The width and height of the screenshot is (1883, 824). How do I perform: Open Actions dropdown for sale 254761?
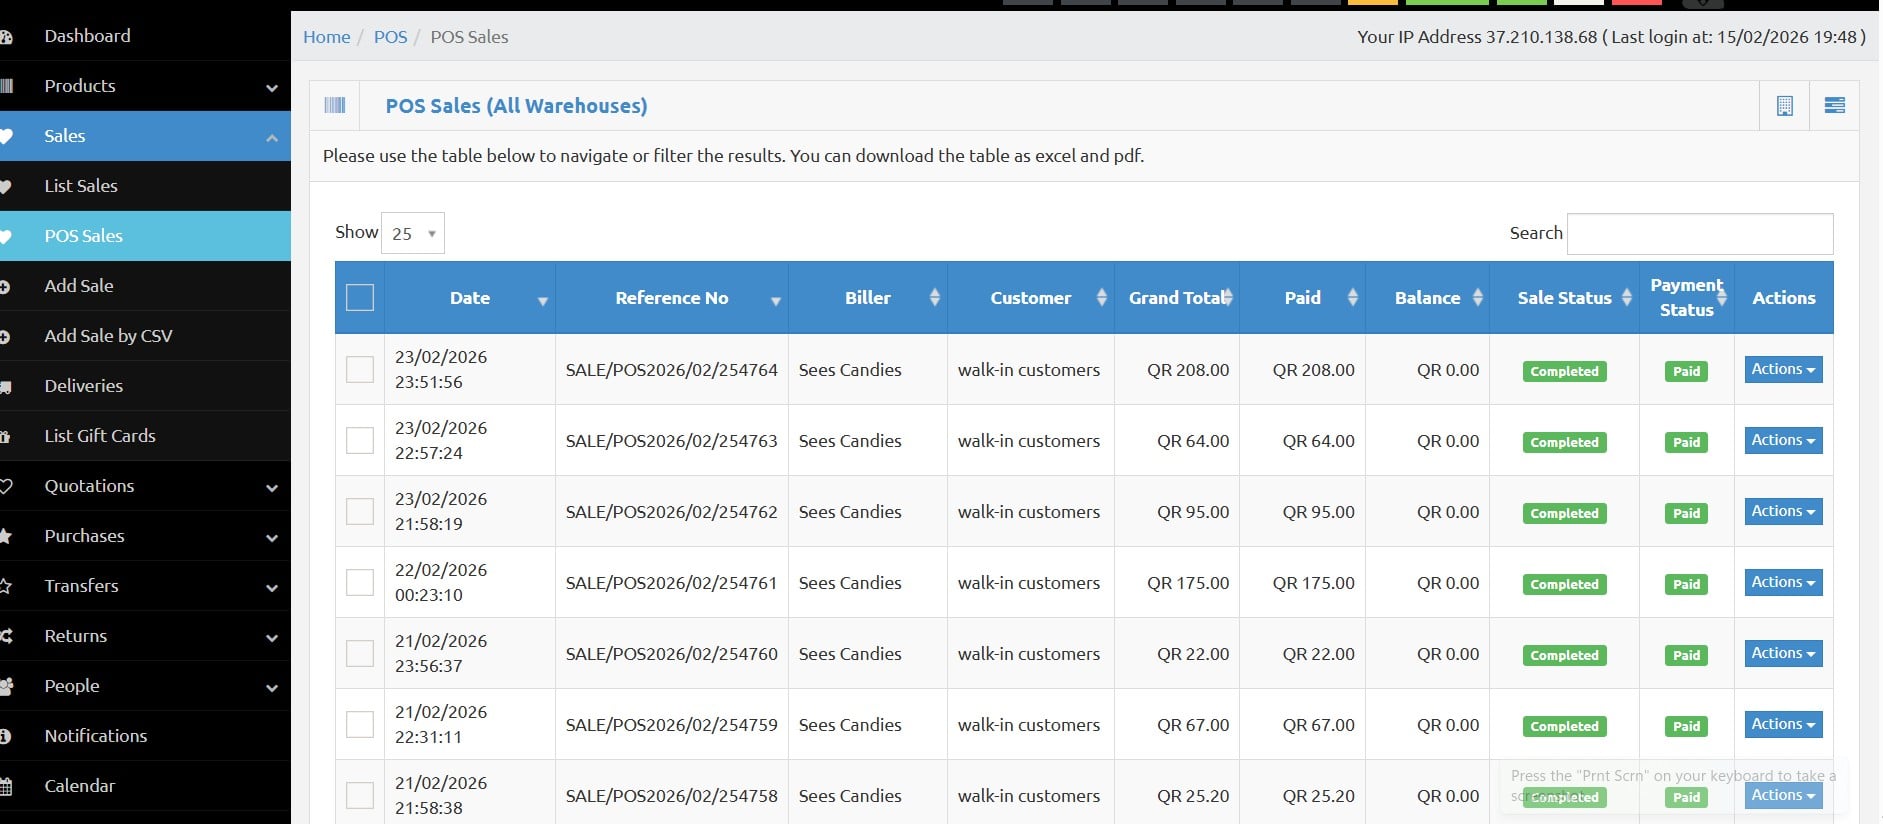(1783, 582)
